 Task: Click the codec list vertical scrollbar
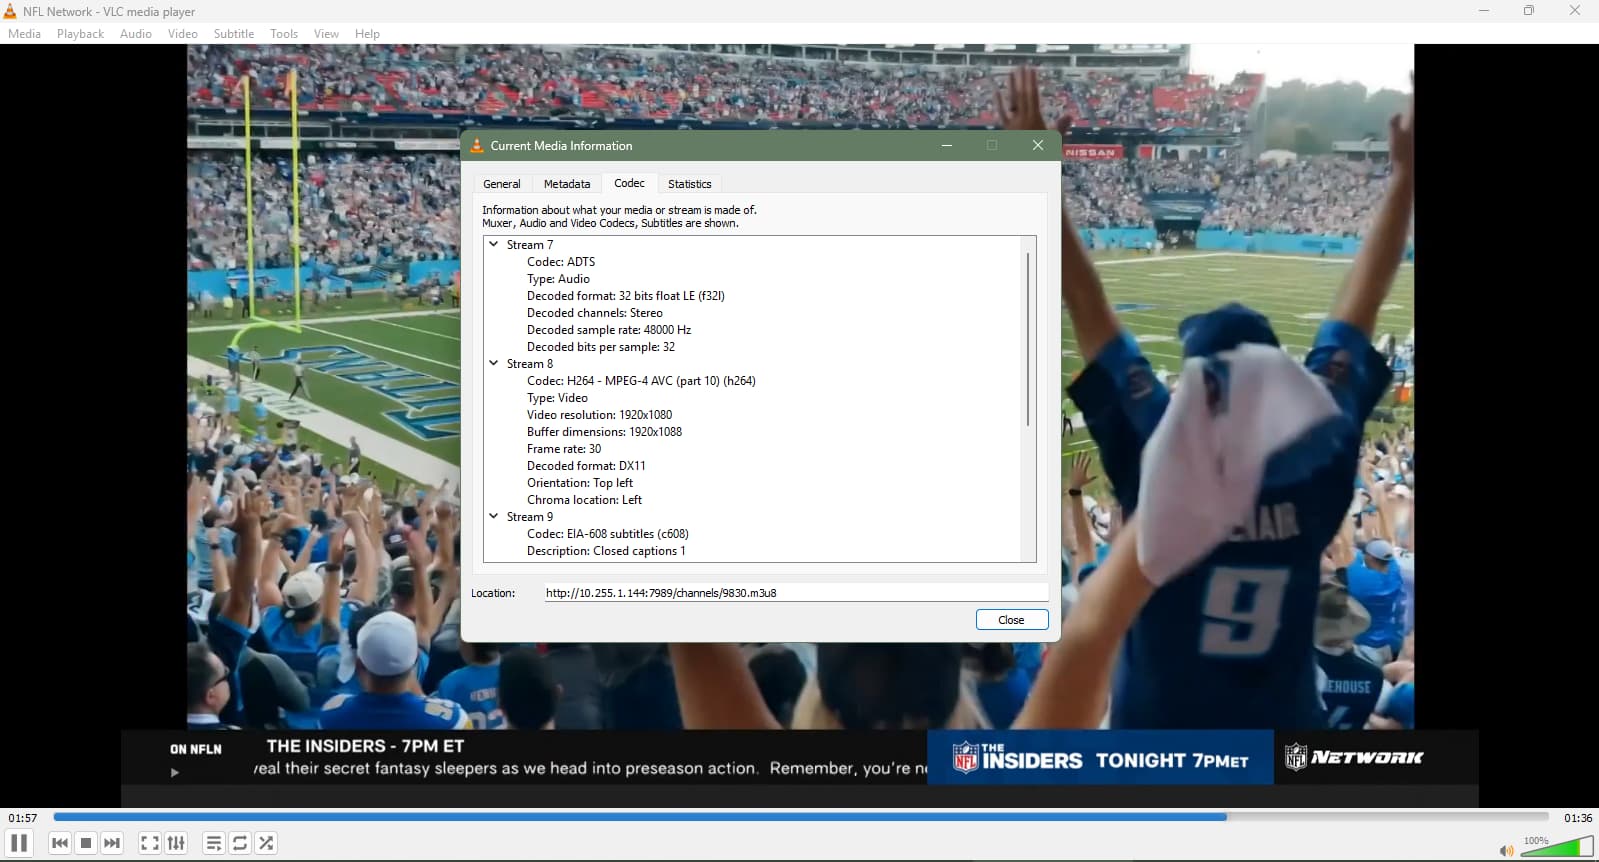pyautogui.click(x=1028, y=340)
